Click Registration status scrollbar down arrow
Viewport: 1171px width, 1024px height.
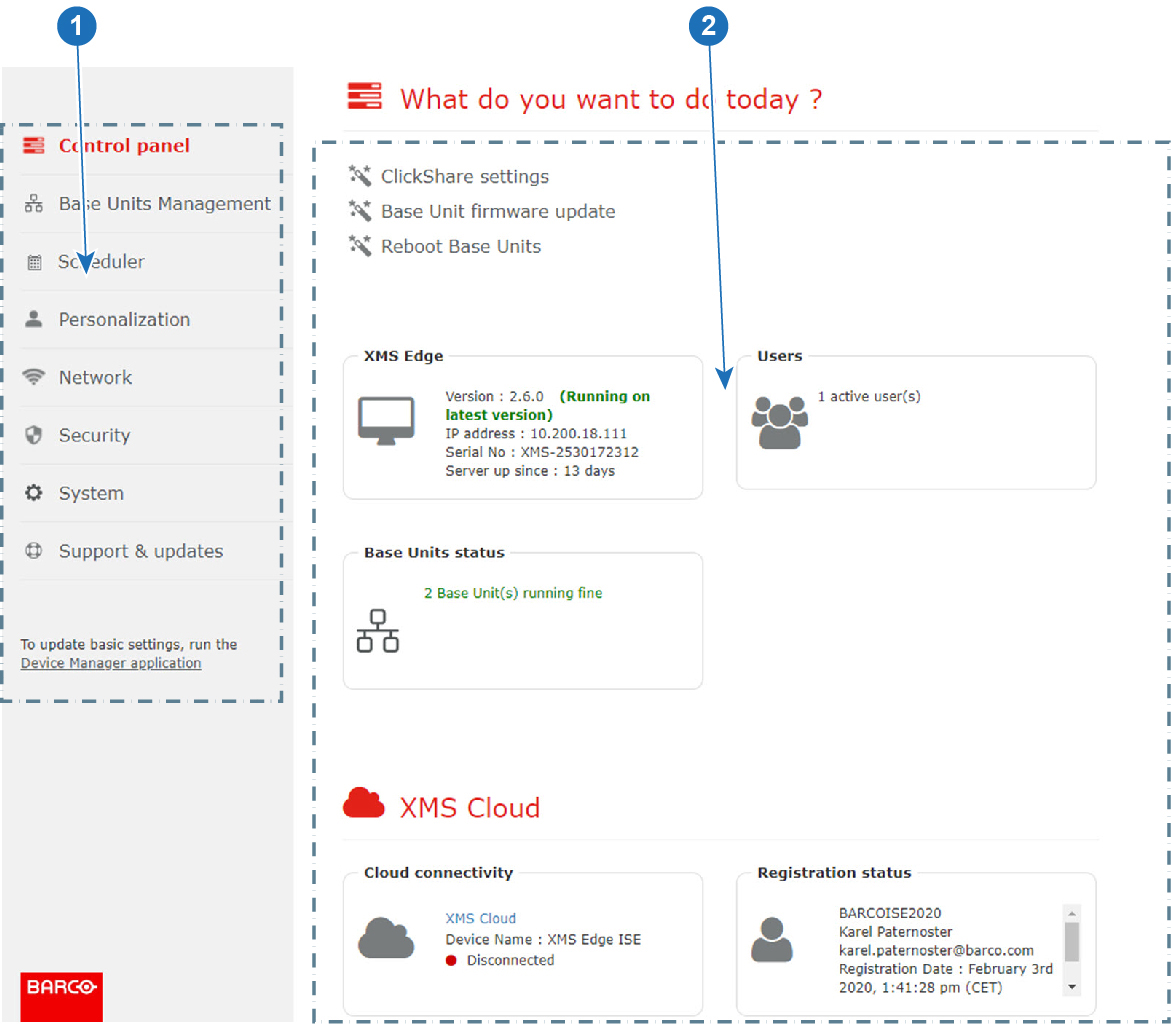pos(1072,987)
